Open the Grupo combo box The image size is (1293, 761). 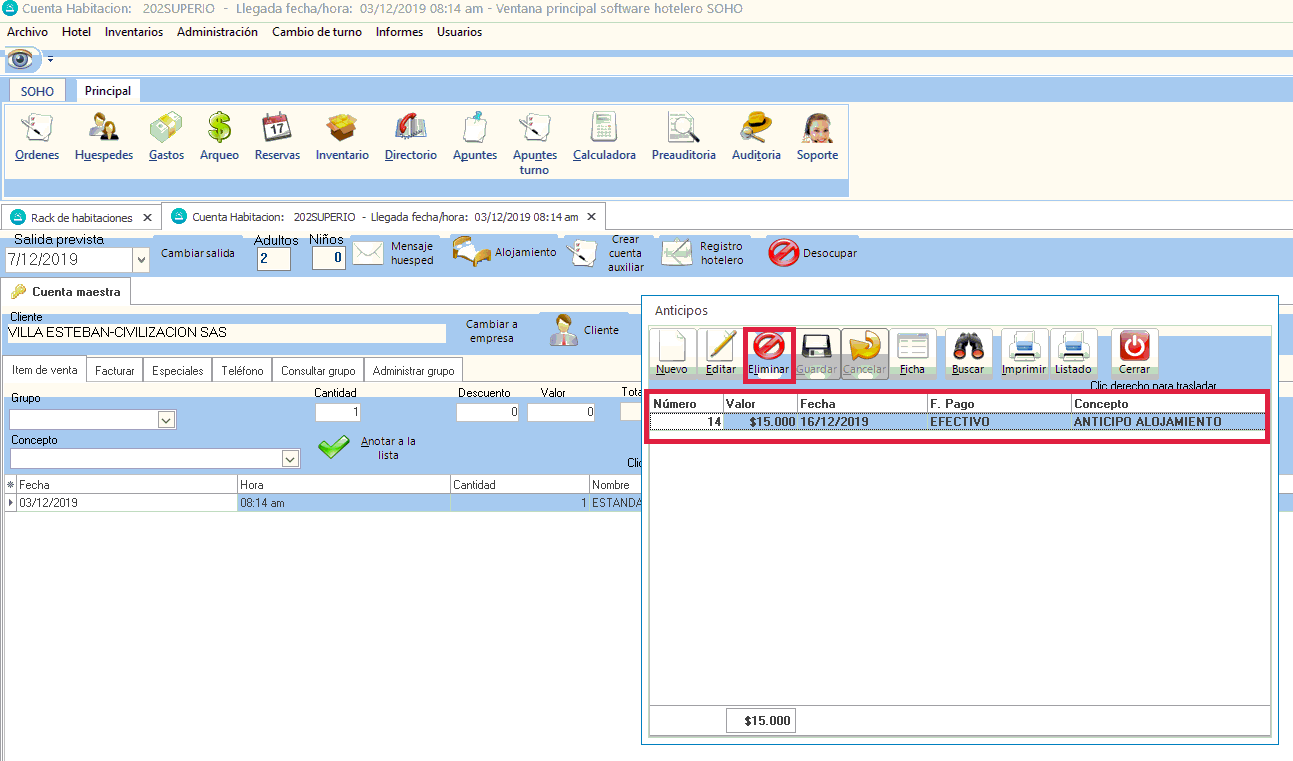[166, 421]
